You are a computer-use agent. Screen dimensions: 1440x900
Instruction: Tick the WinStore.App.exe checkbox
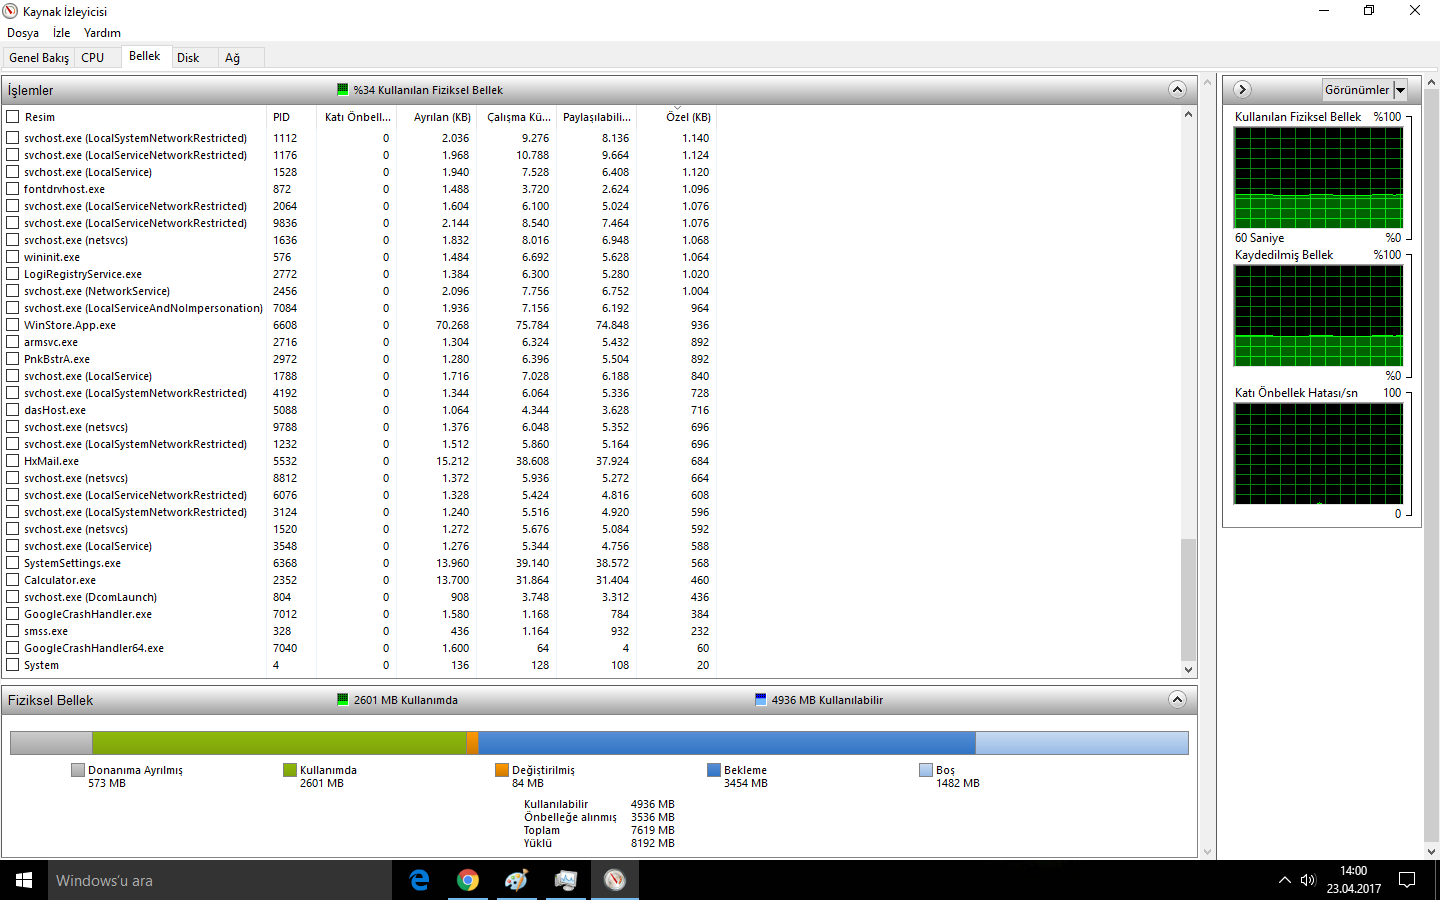click(x=13, y=324)
